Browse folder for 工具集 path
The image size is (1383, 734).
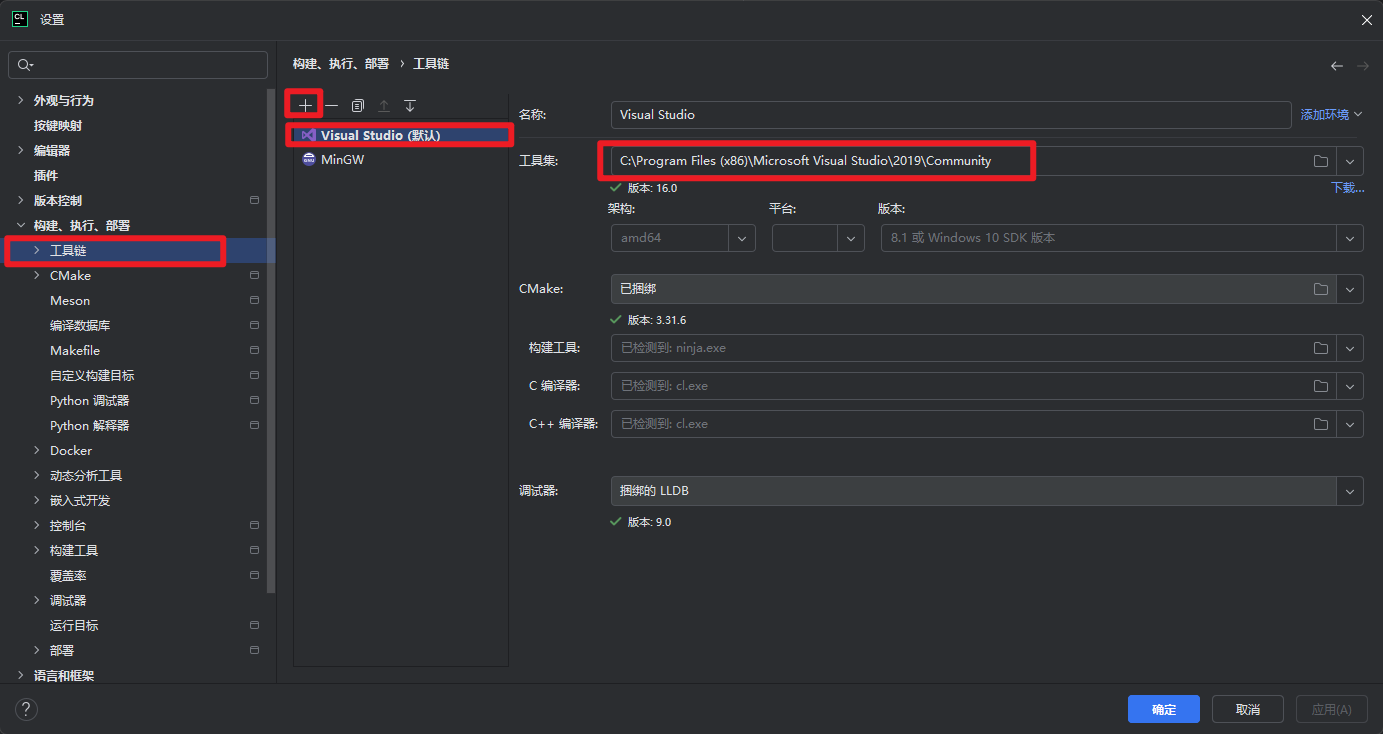pyautogui.click(x=1321, y=161)
